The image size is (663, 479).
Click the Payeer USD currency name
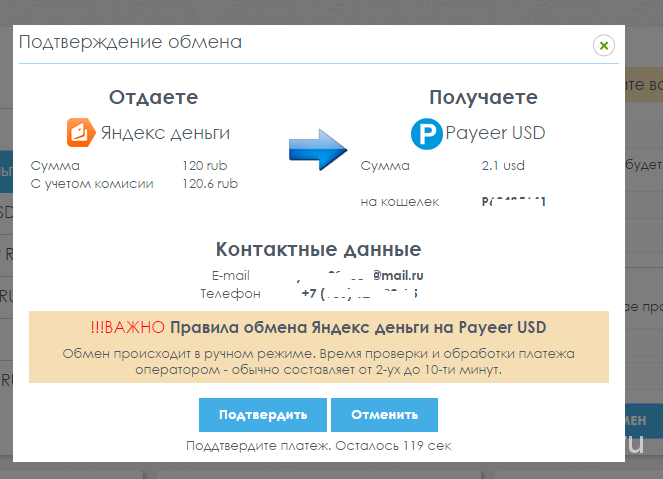(495, 133)
